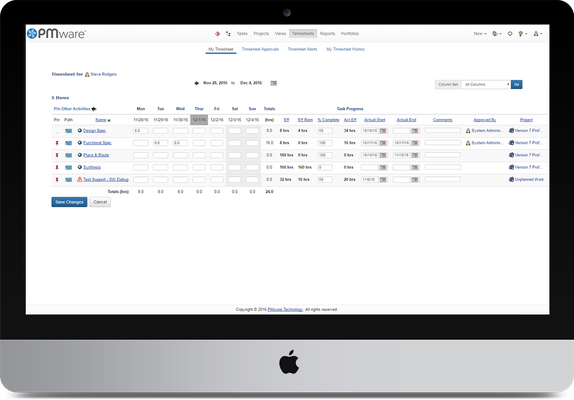Open the Views menu
Image resolution: width=574 pixels, height=400 pixels.
(280, 34)
